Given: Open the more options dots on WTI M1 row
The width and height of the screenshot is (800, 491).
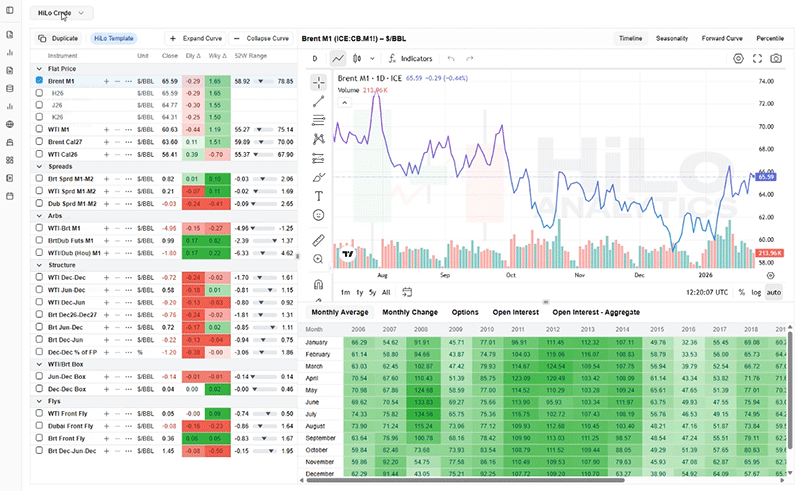Looking at the screenshot, I should pos(129,130).
